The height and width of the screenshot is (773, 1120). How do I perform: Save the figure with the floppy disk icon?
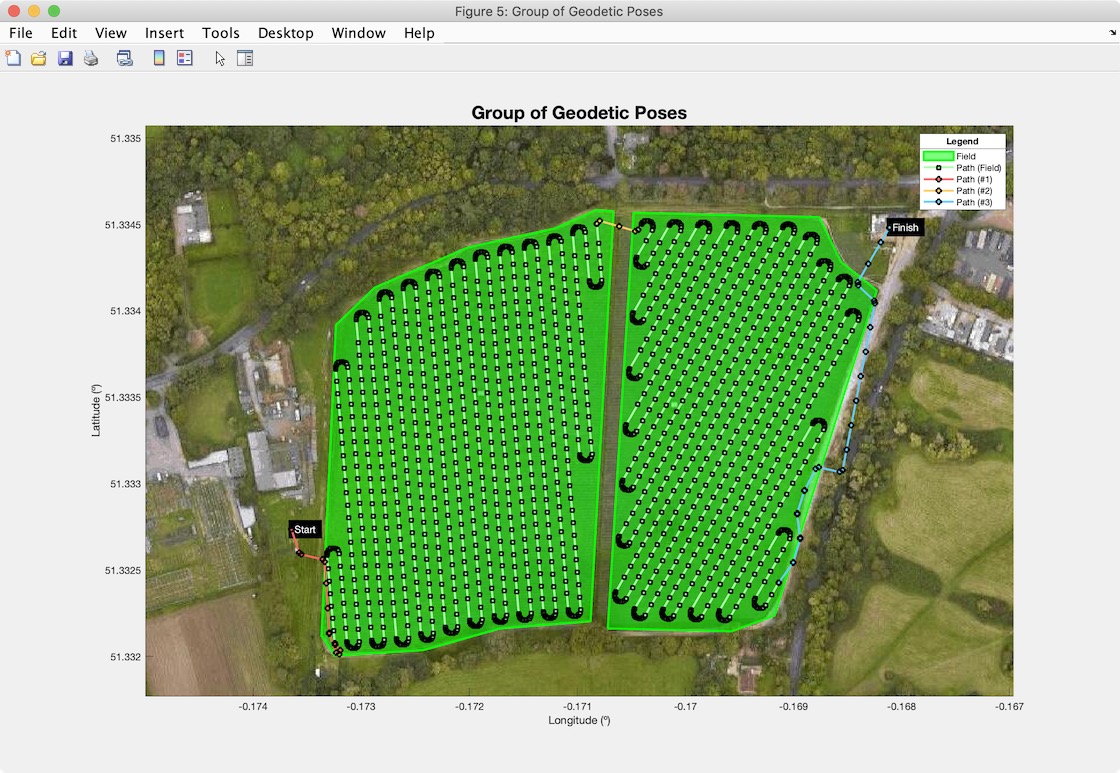coord(65,58)
